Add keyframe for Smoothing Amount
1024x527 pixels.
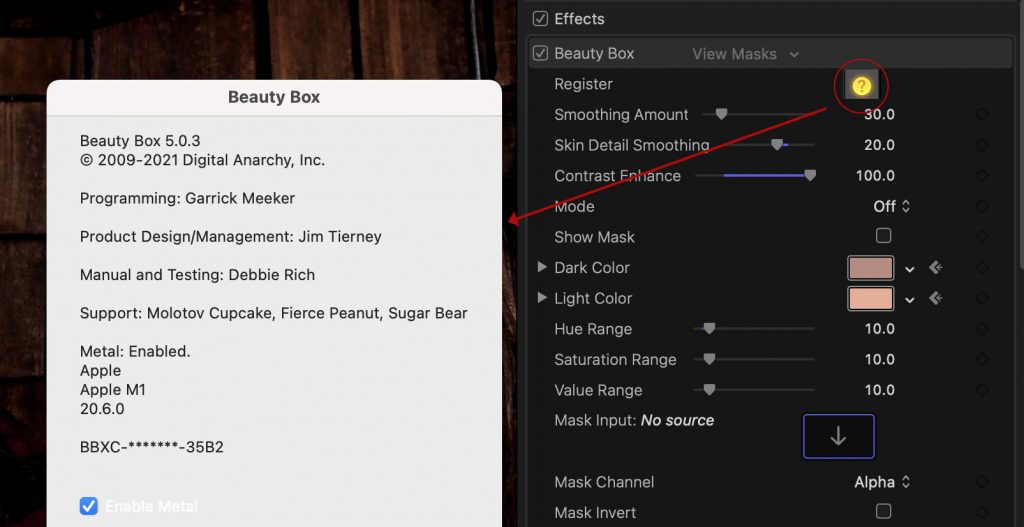click(x=982, y=114)
